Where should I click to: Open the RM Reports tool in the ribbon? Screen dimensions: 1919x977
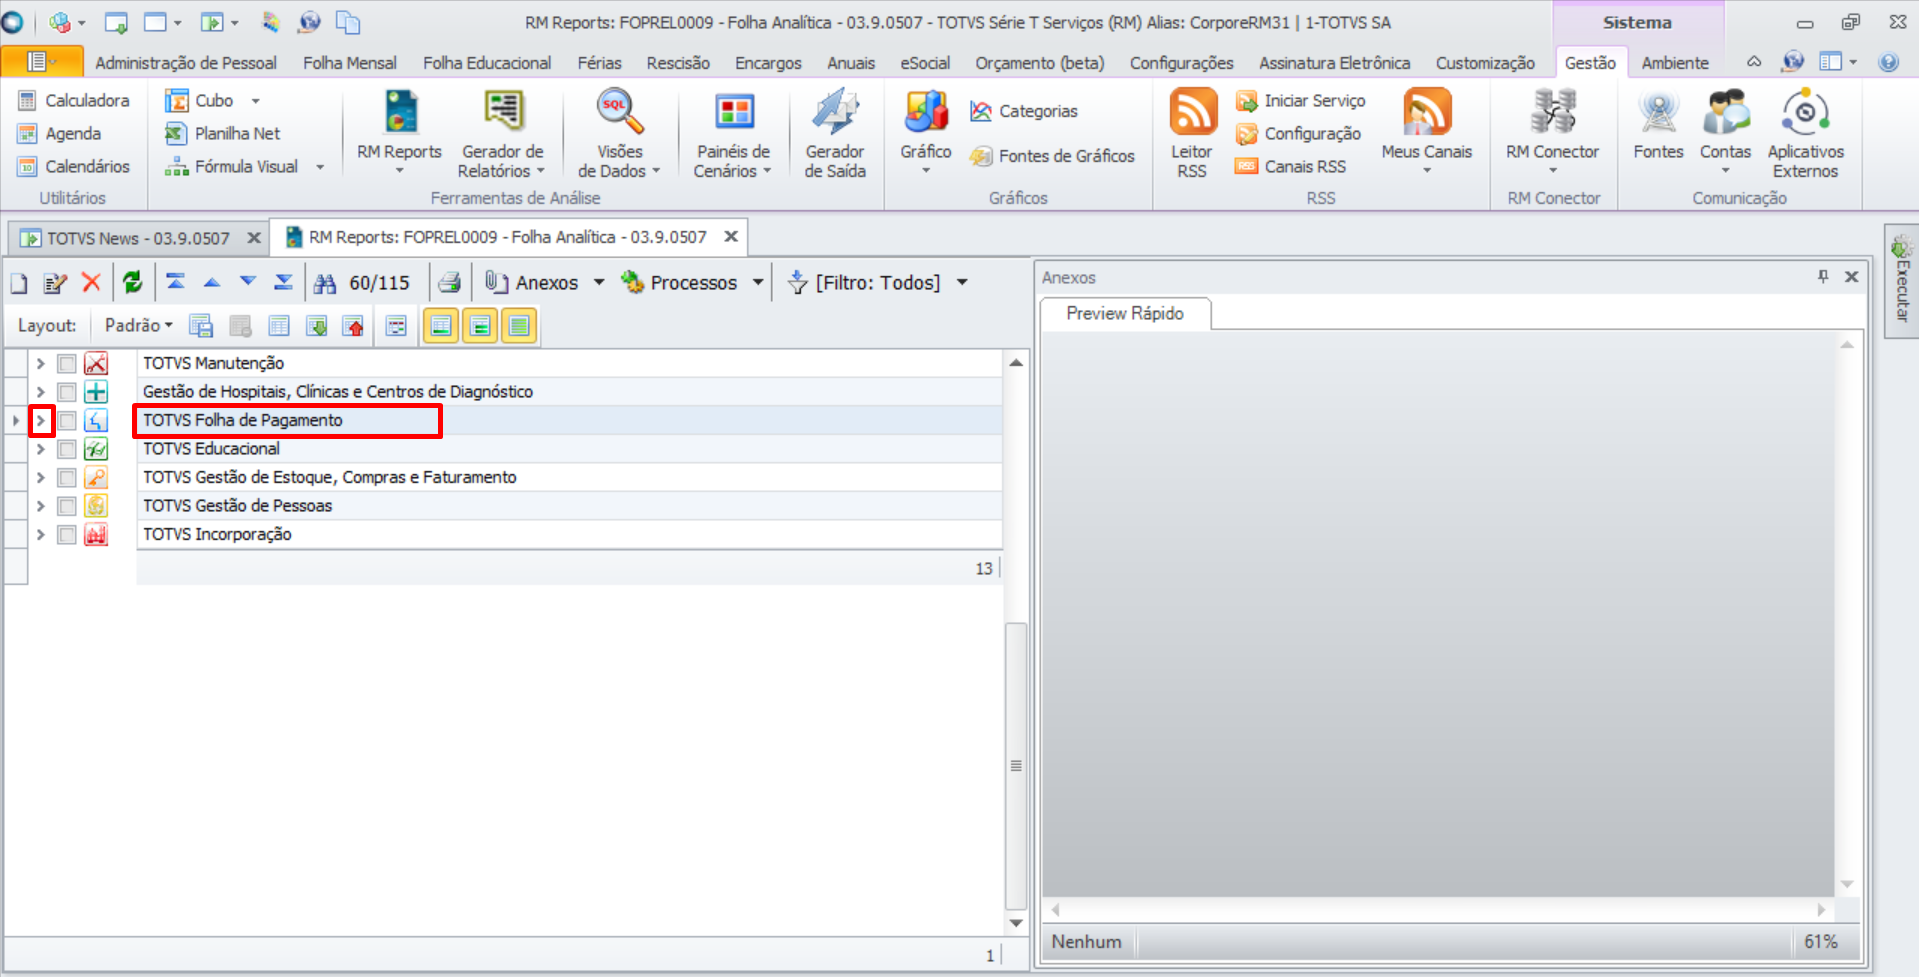399,130
